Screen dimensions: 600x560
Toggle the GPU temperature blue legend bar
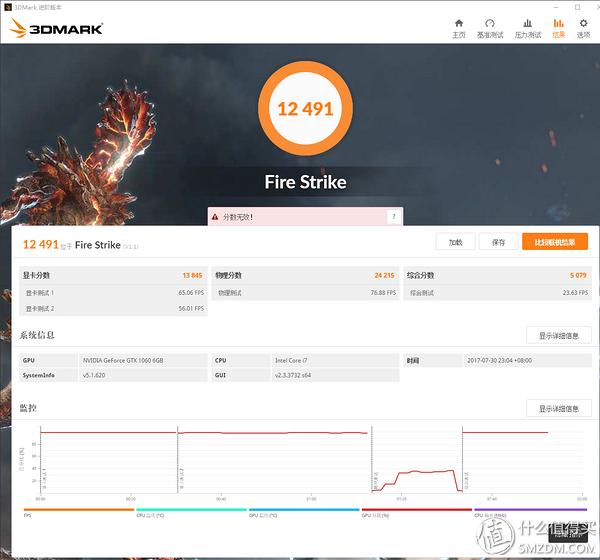(304, 509)
